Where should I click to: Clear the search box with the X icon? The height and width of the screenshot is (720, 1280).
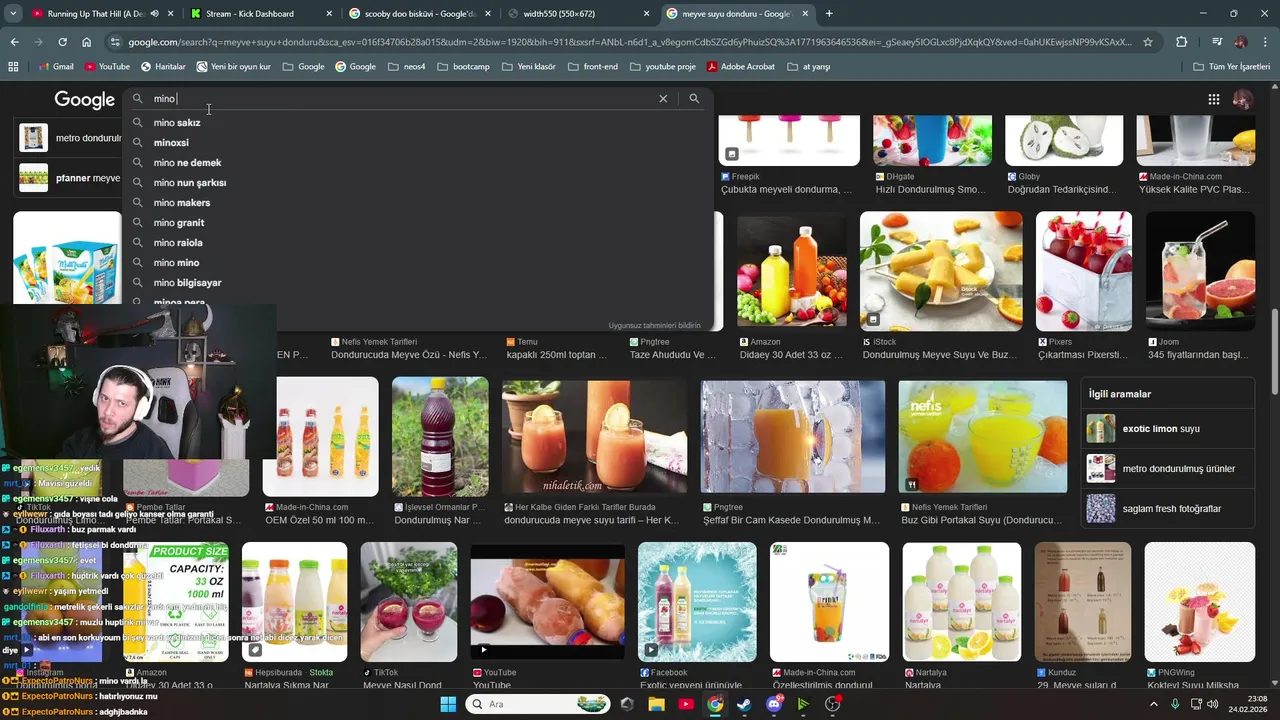point(662,99)
